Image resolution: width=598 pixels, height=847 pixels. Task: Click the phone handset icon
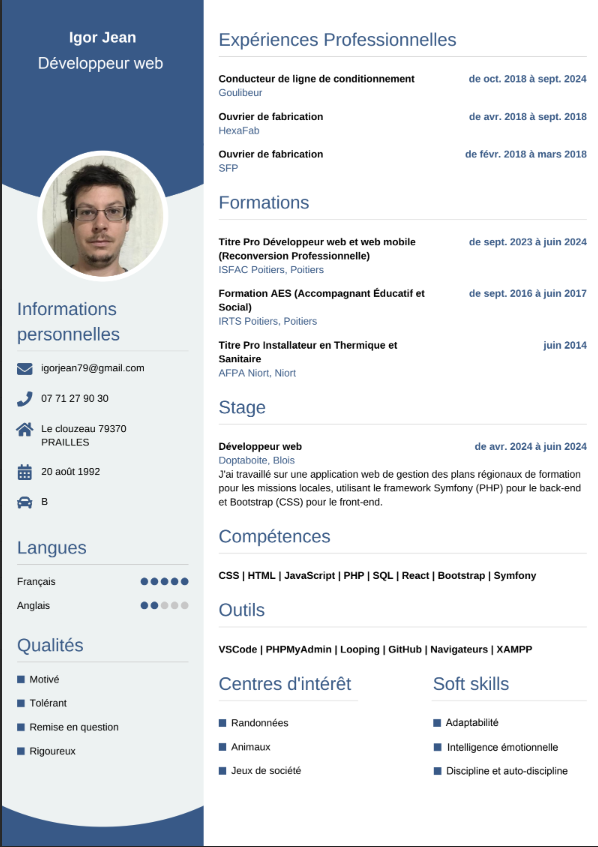(x=25, y=399)
